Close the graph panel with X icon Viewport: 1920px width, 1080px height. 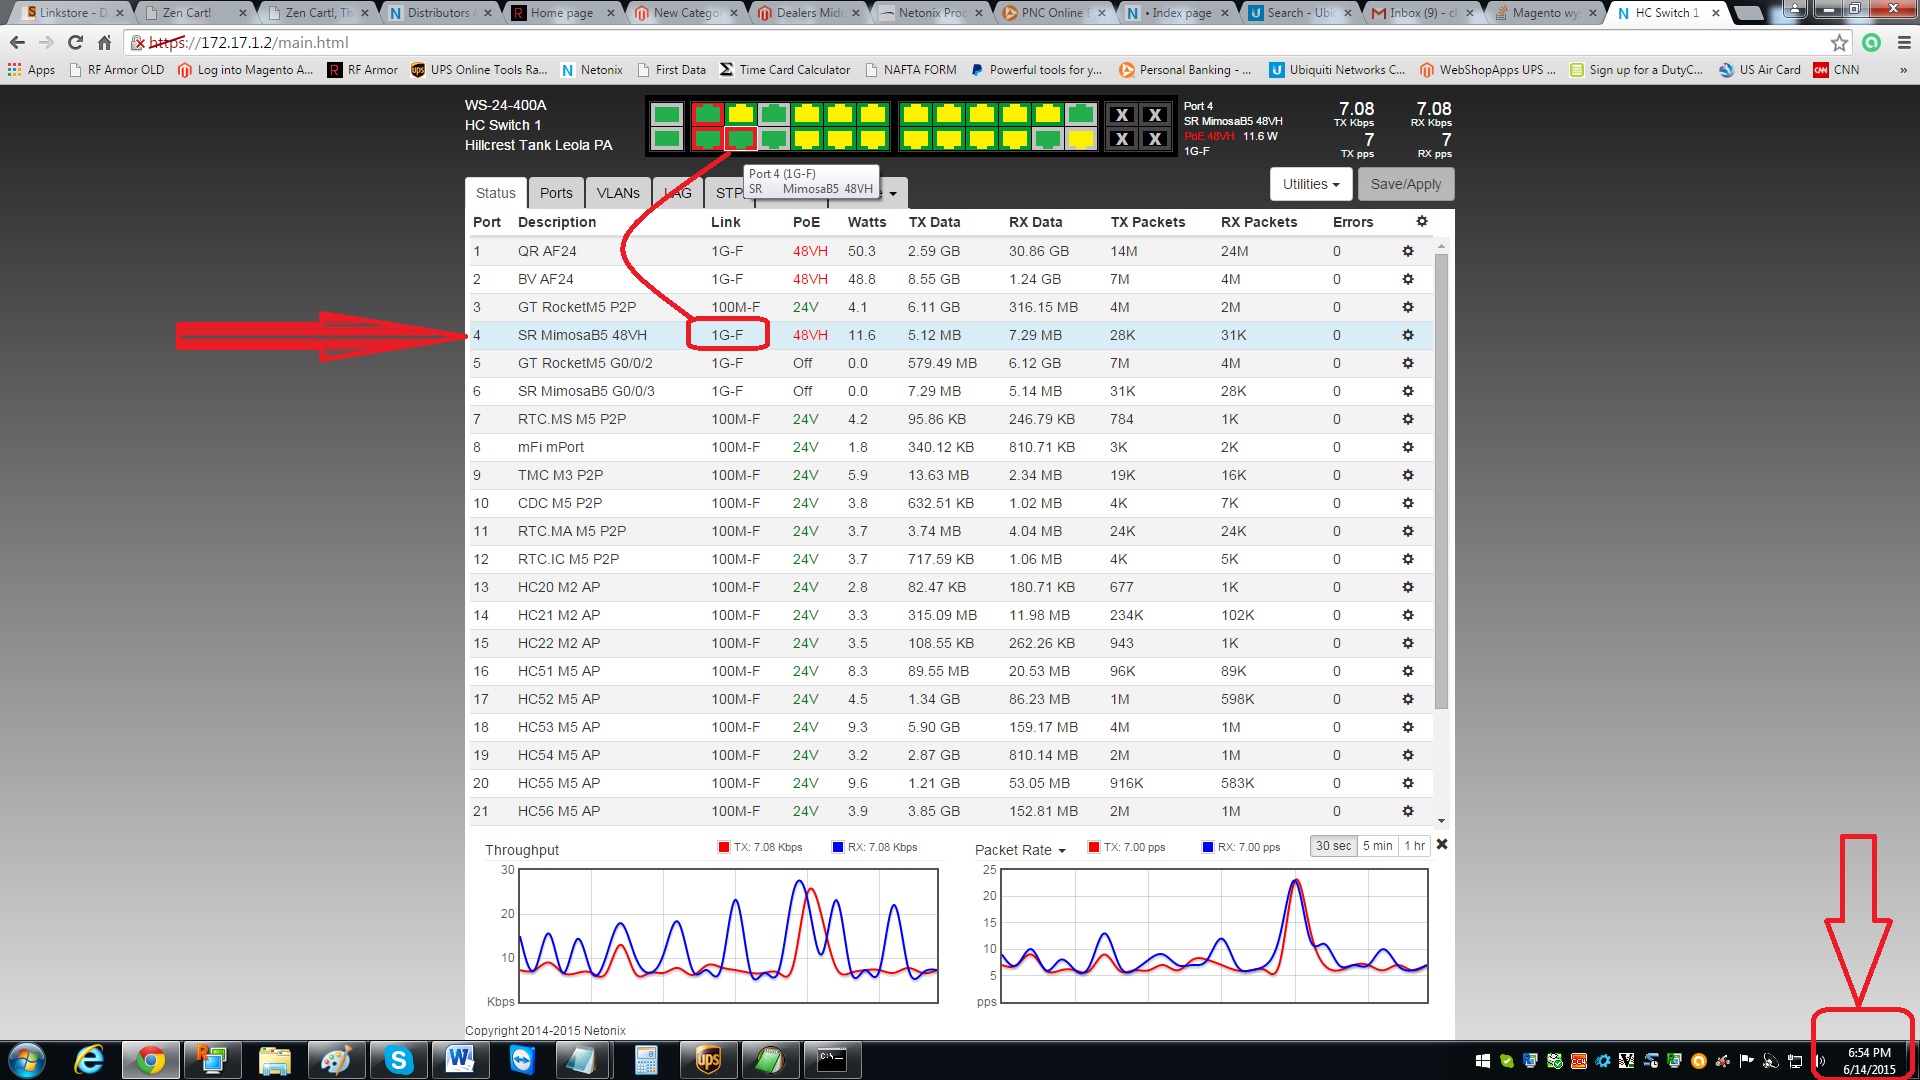[1442, 845]
